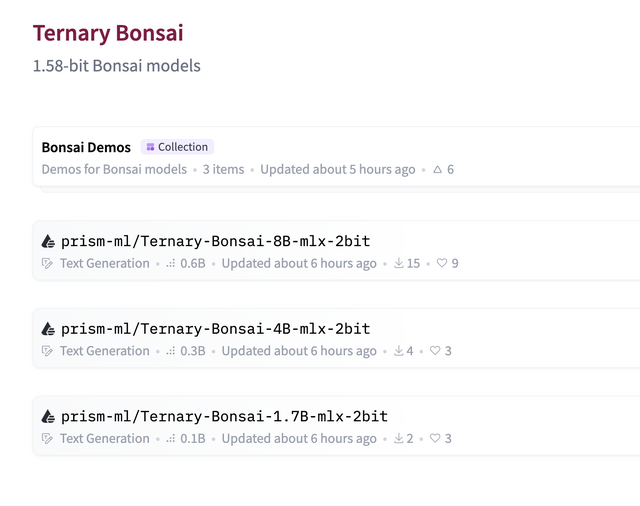Click Text Generation icon on 1.7B model
Image resolution: width=640 pixels, height=506 pixels.
pos(47,439)
